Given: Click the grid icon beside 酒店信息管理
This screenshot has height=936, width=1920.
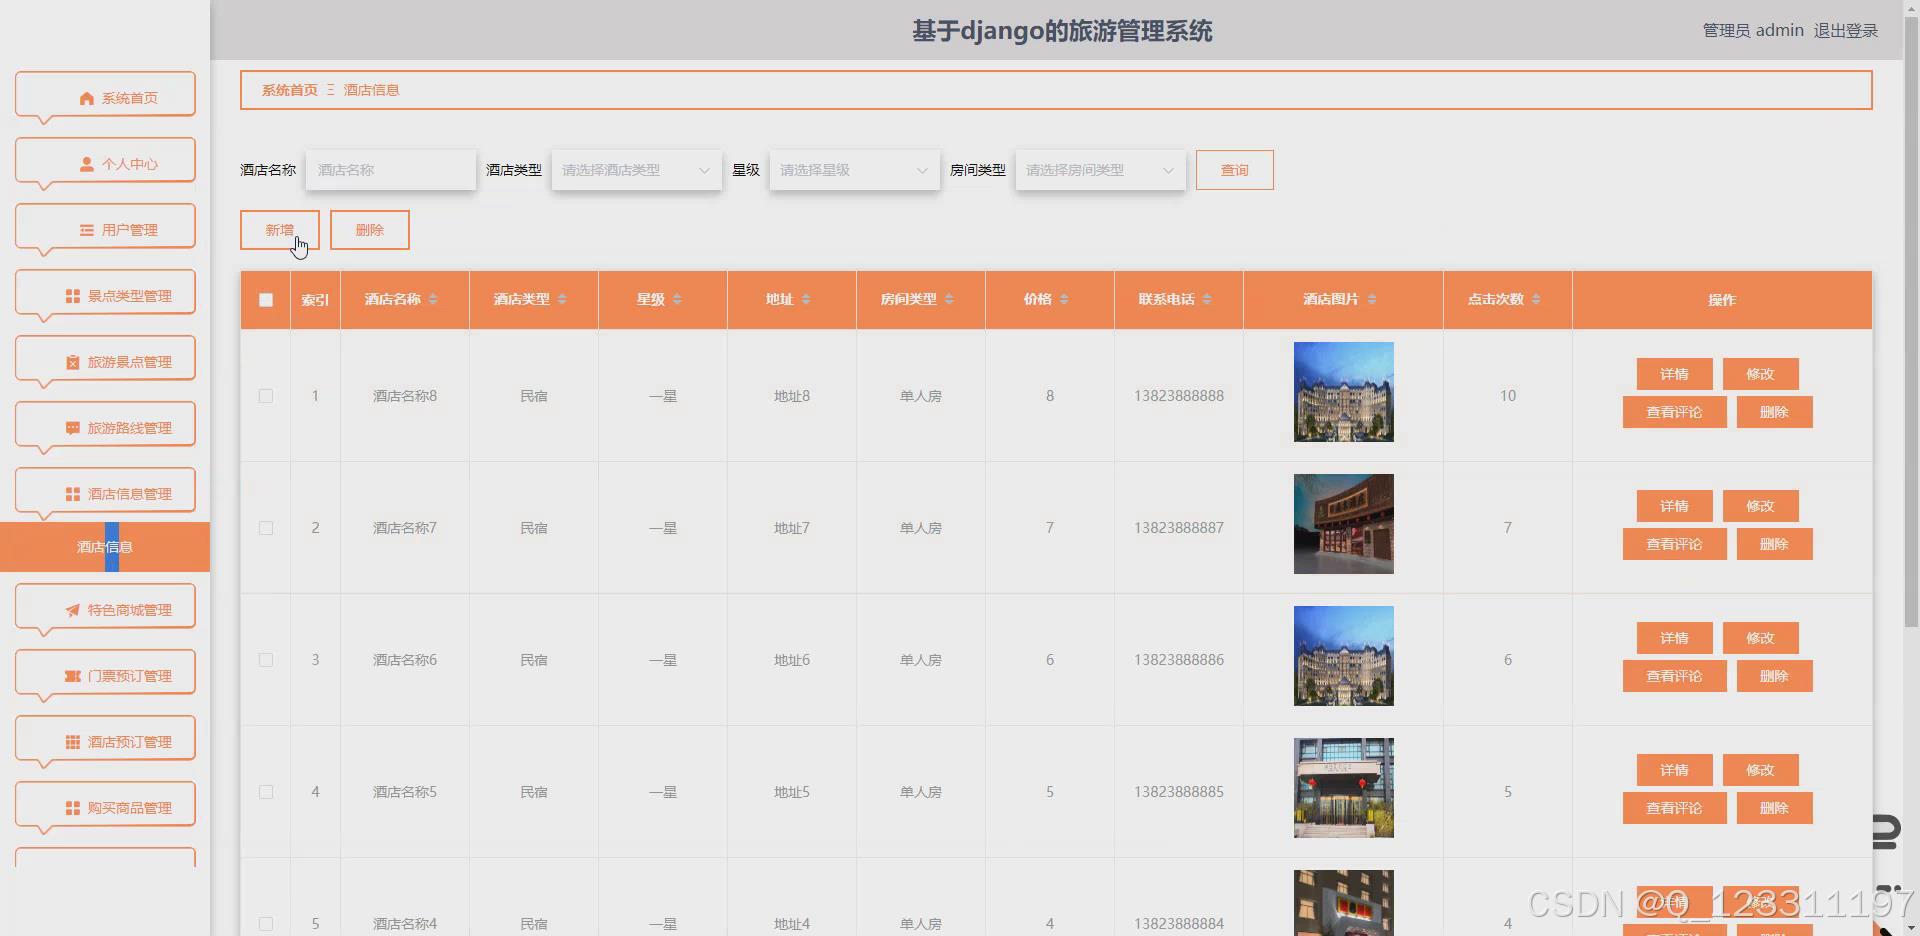Looking at the screenshot, I should click(73, 494).
